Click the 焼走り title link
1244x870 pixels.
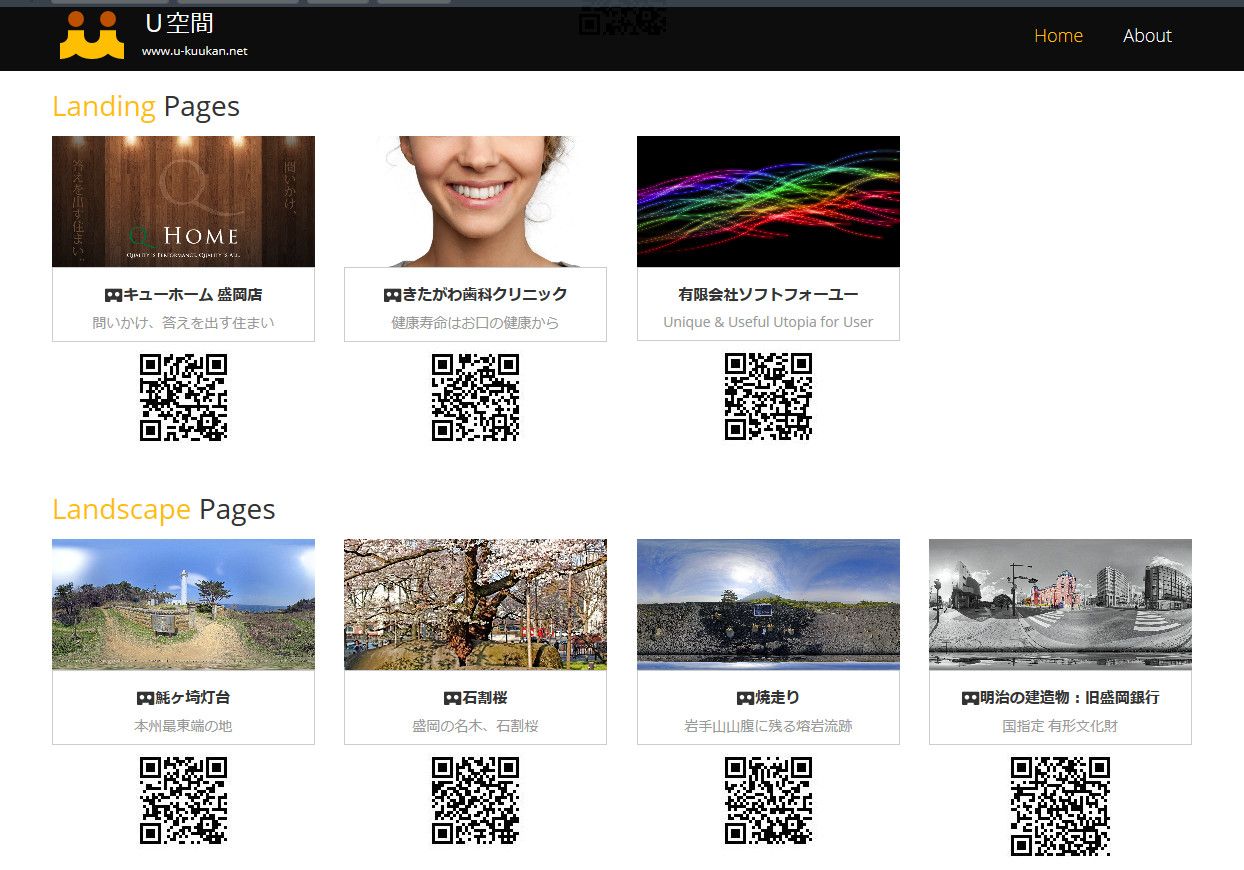pos(778,697)
